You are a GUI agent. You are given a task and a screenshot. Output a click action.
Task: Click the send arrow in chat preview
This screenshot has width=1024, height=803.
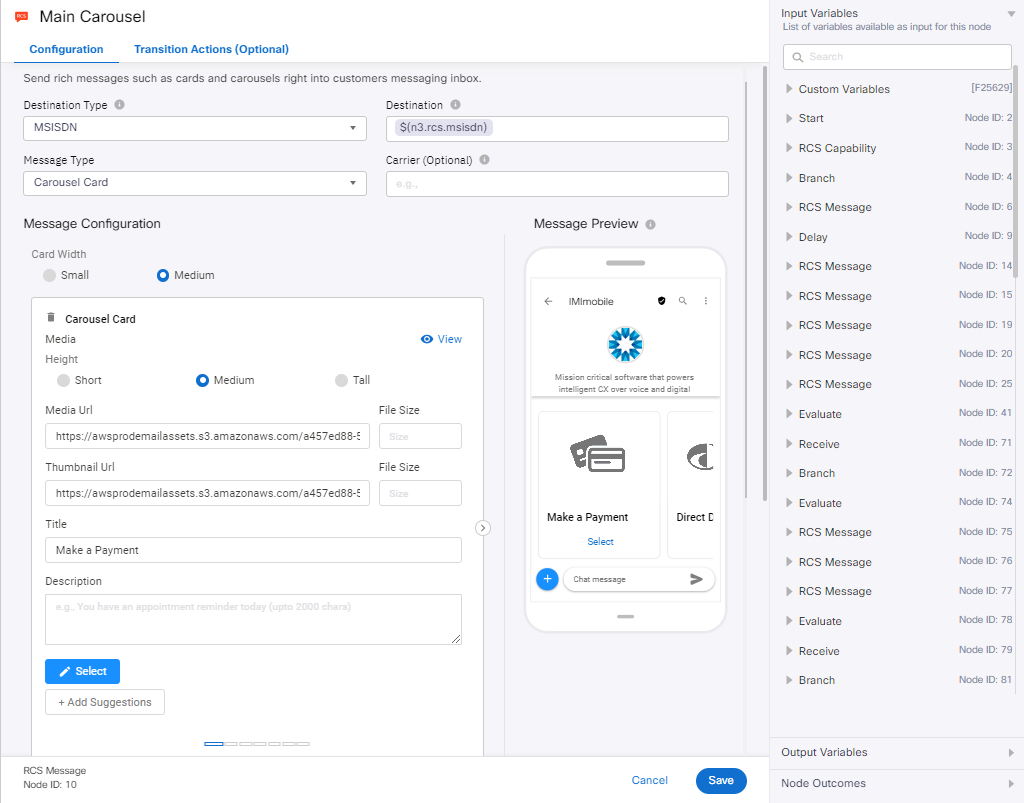tap(697, 579)
